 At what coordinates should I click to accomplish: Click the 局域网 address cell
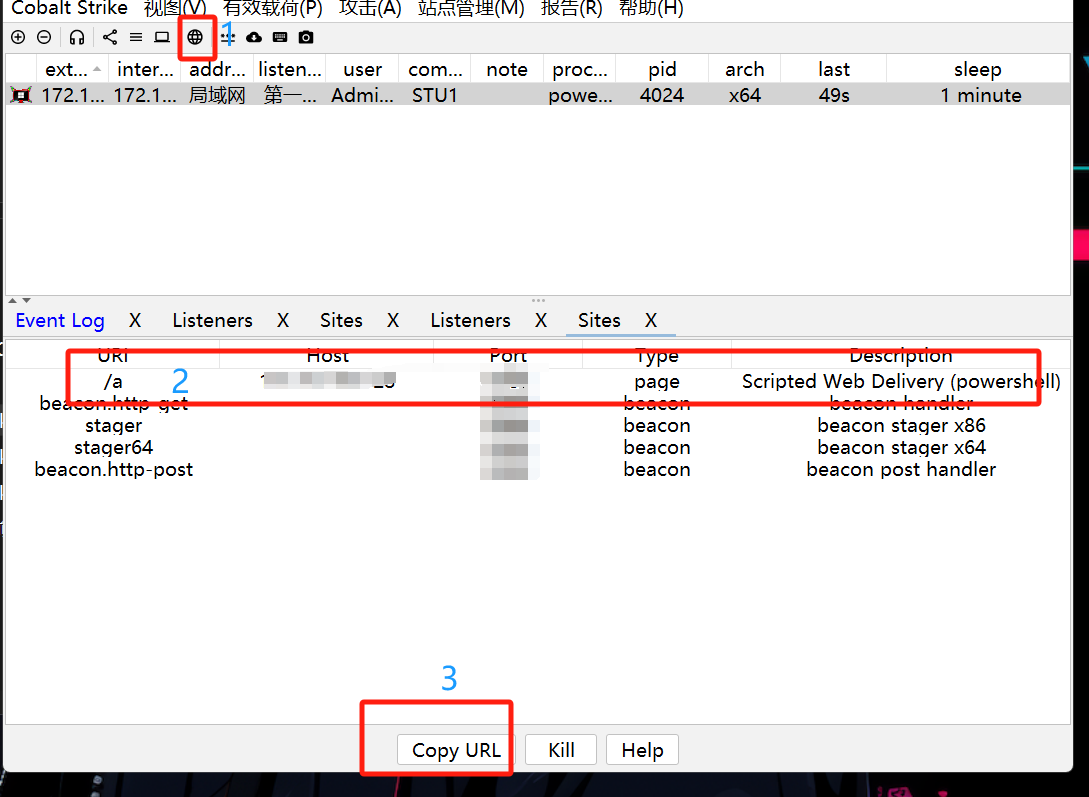click(x=217, y=95)
